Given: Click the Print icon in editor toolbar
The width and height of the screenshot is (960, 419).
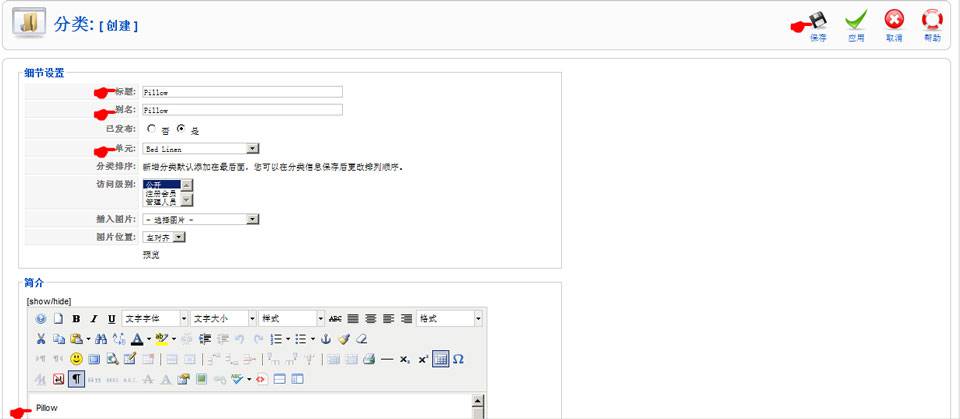Looking at the screenshot, I should (x=369, y=359).
